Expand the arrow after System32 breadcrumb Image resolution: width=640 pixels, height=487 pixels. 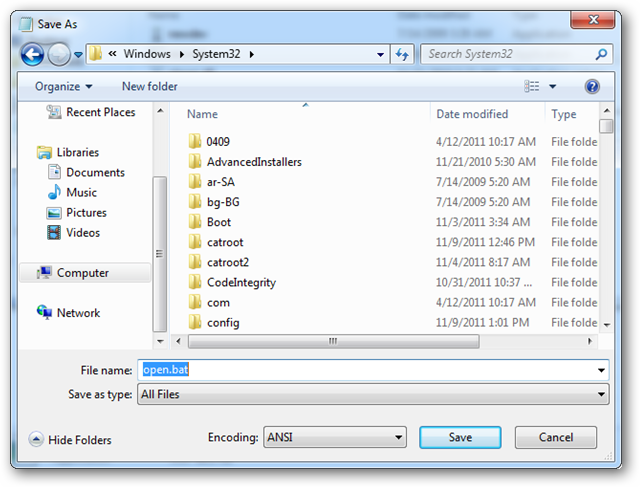click(251, 54)
